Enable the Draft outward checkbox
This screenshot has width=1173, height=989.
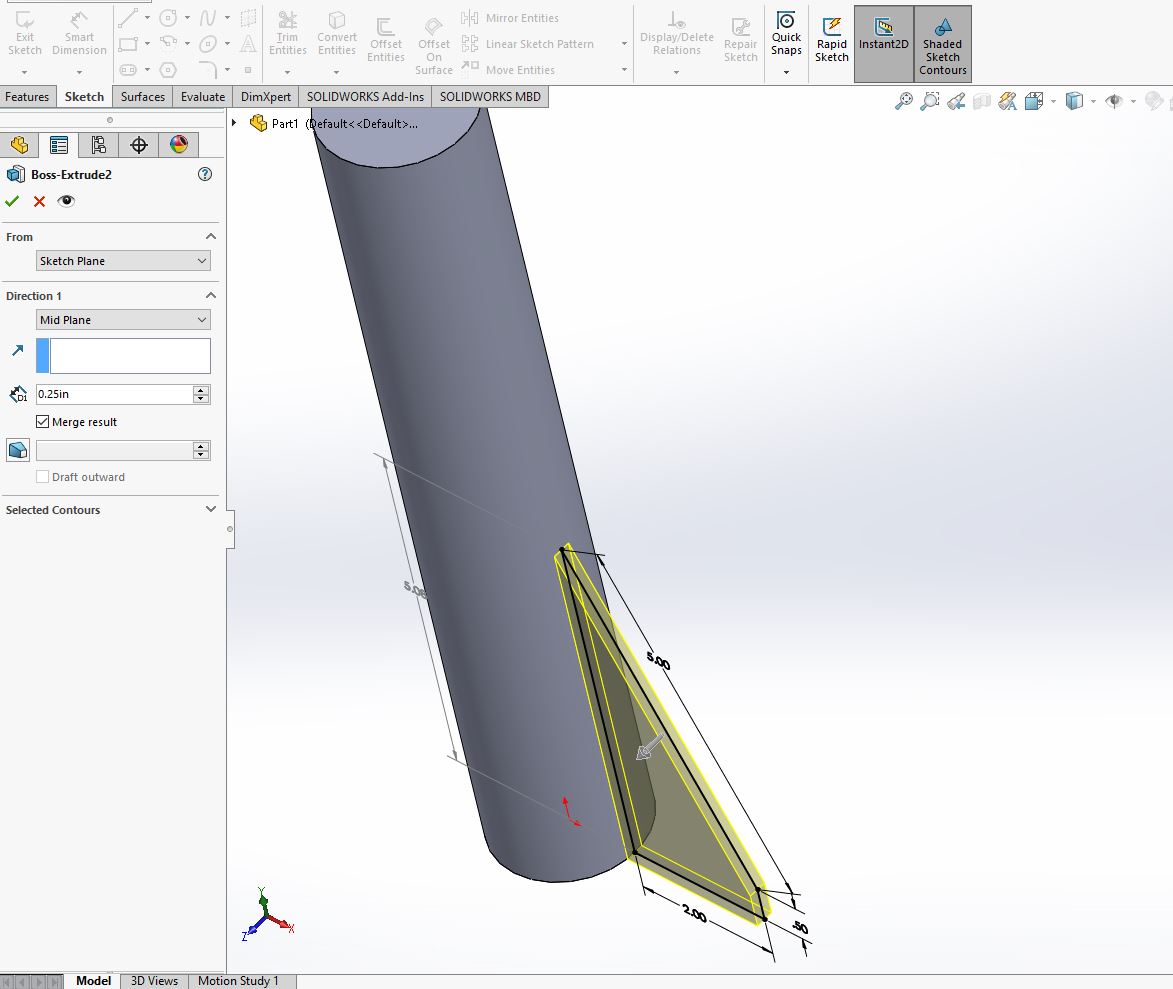(42, 477)
